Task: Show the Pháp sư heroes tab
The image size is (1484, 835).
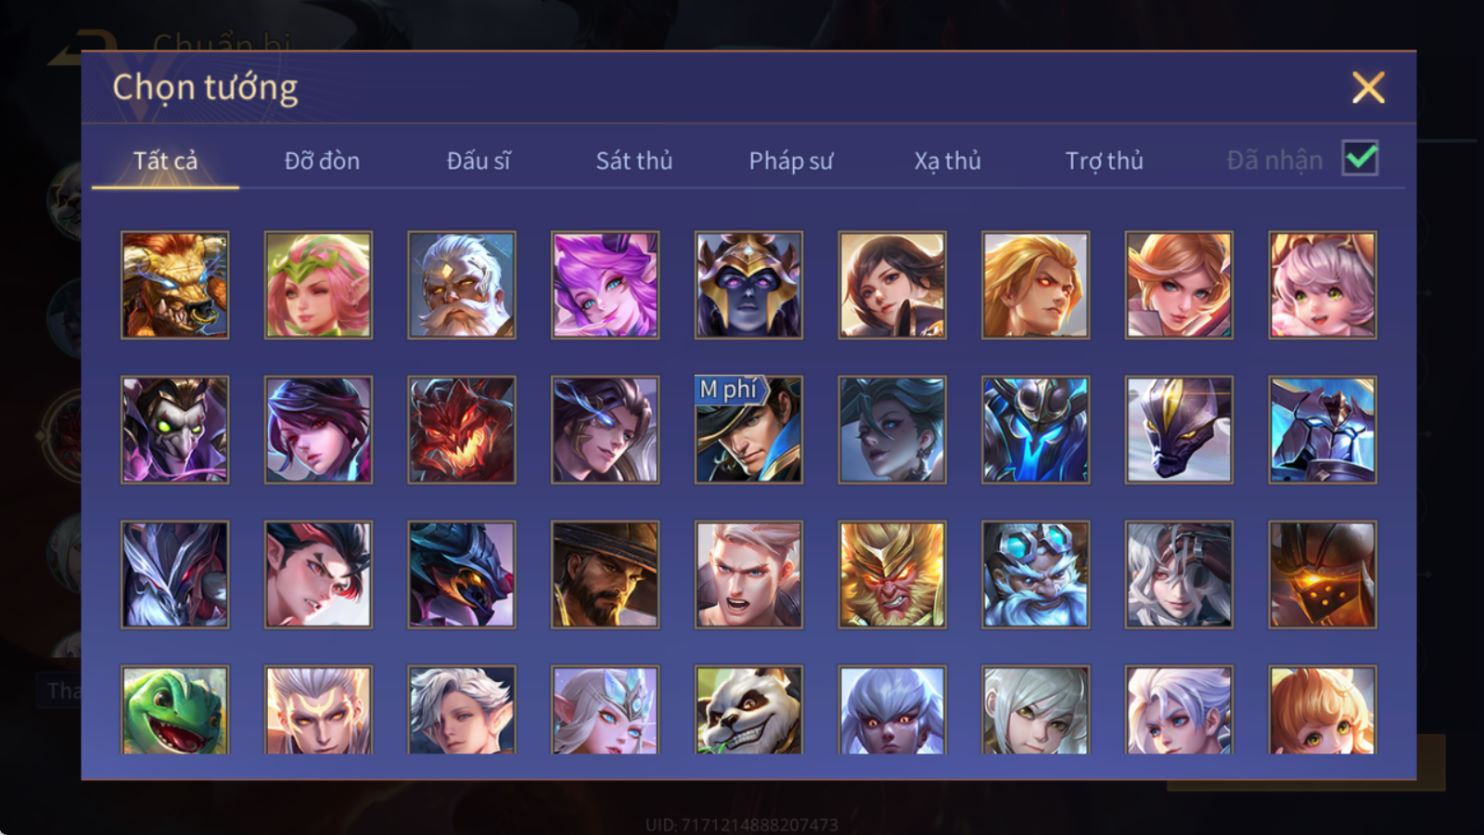Action: [x=791, y=160]
